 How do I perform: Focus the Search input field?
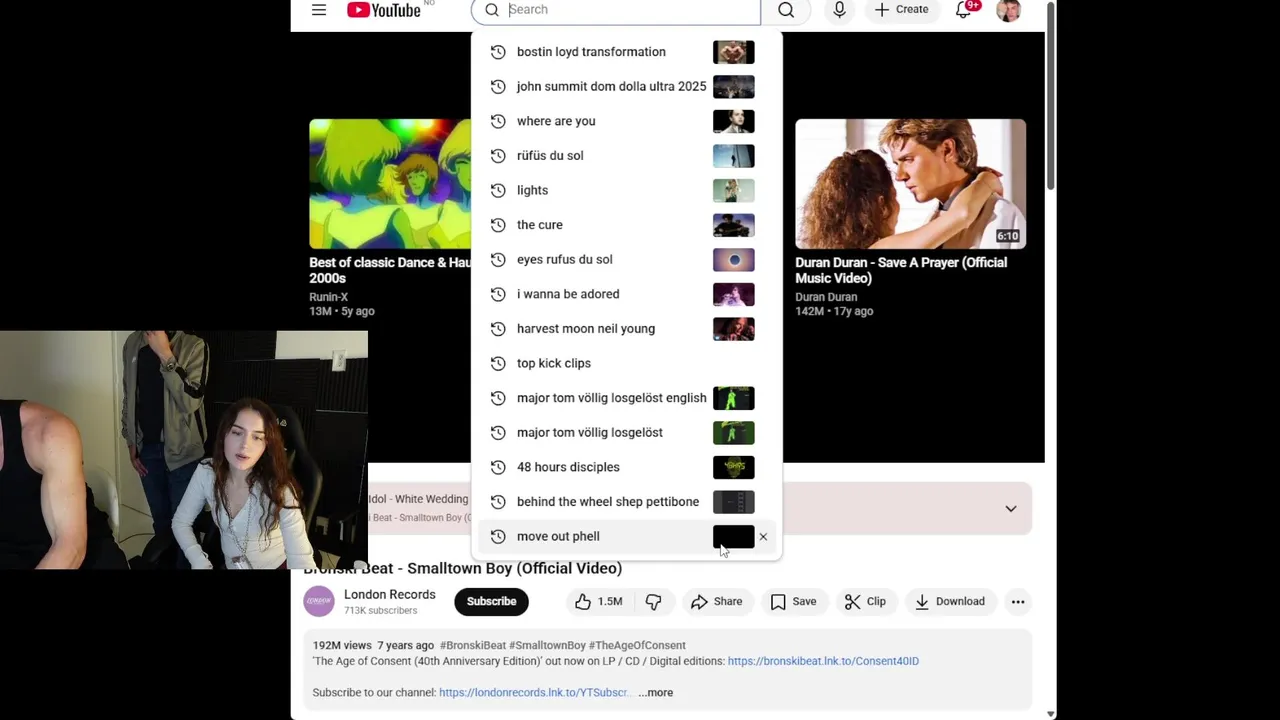click(x=616, y=10)
